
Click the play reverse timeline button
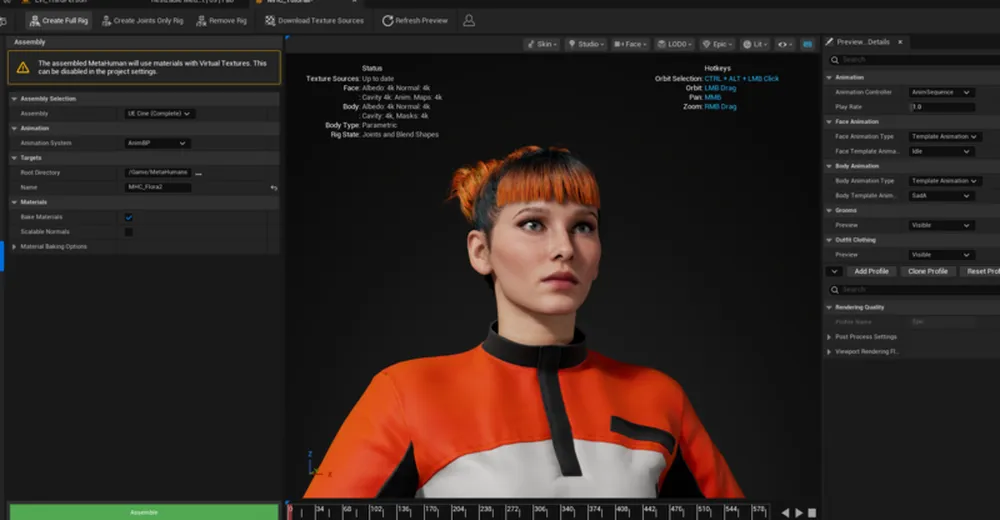click(x=785, y=512)
